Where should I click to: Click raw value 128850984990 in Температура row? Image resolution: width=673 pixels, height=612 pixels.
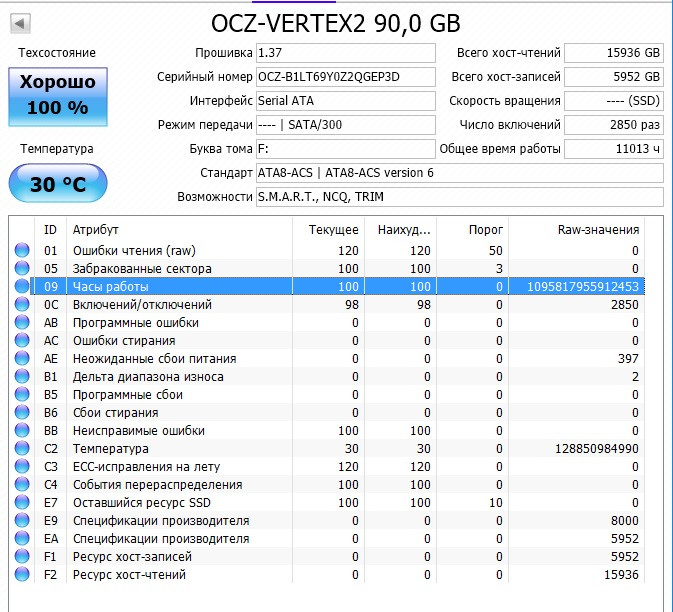coord(597,449)
